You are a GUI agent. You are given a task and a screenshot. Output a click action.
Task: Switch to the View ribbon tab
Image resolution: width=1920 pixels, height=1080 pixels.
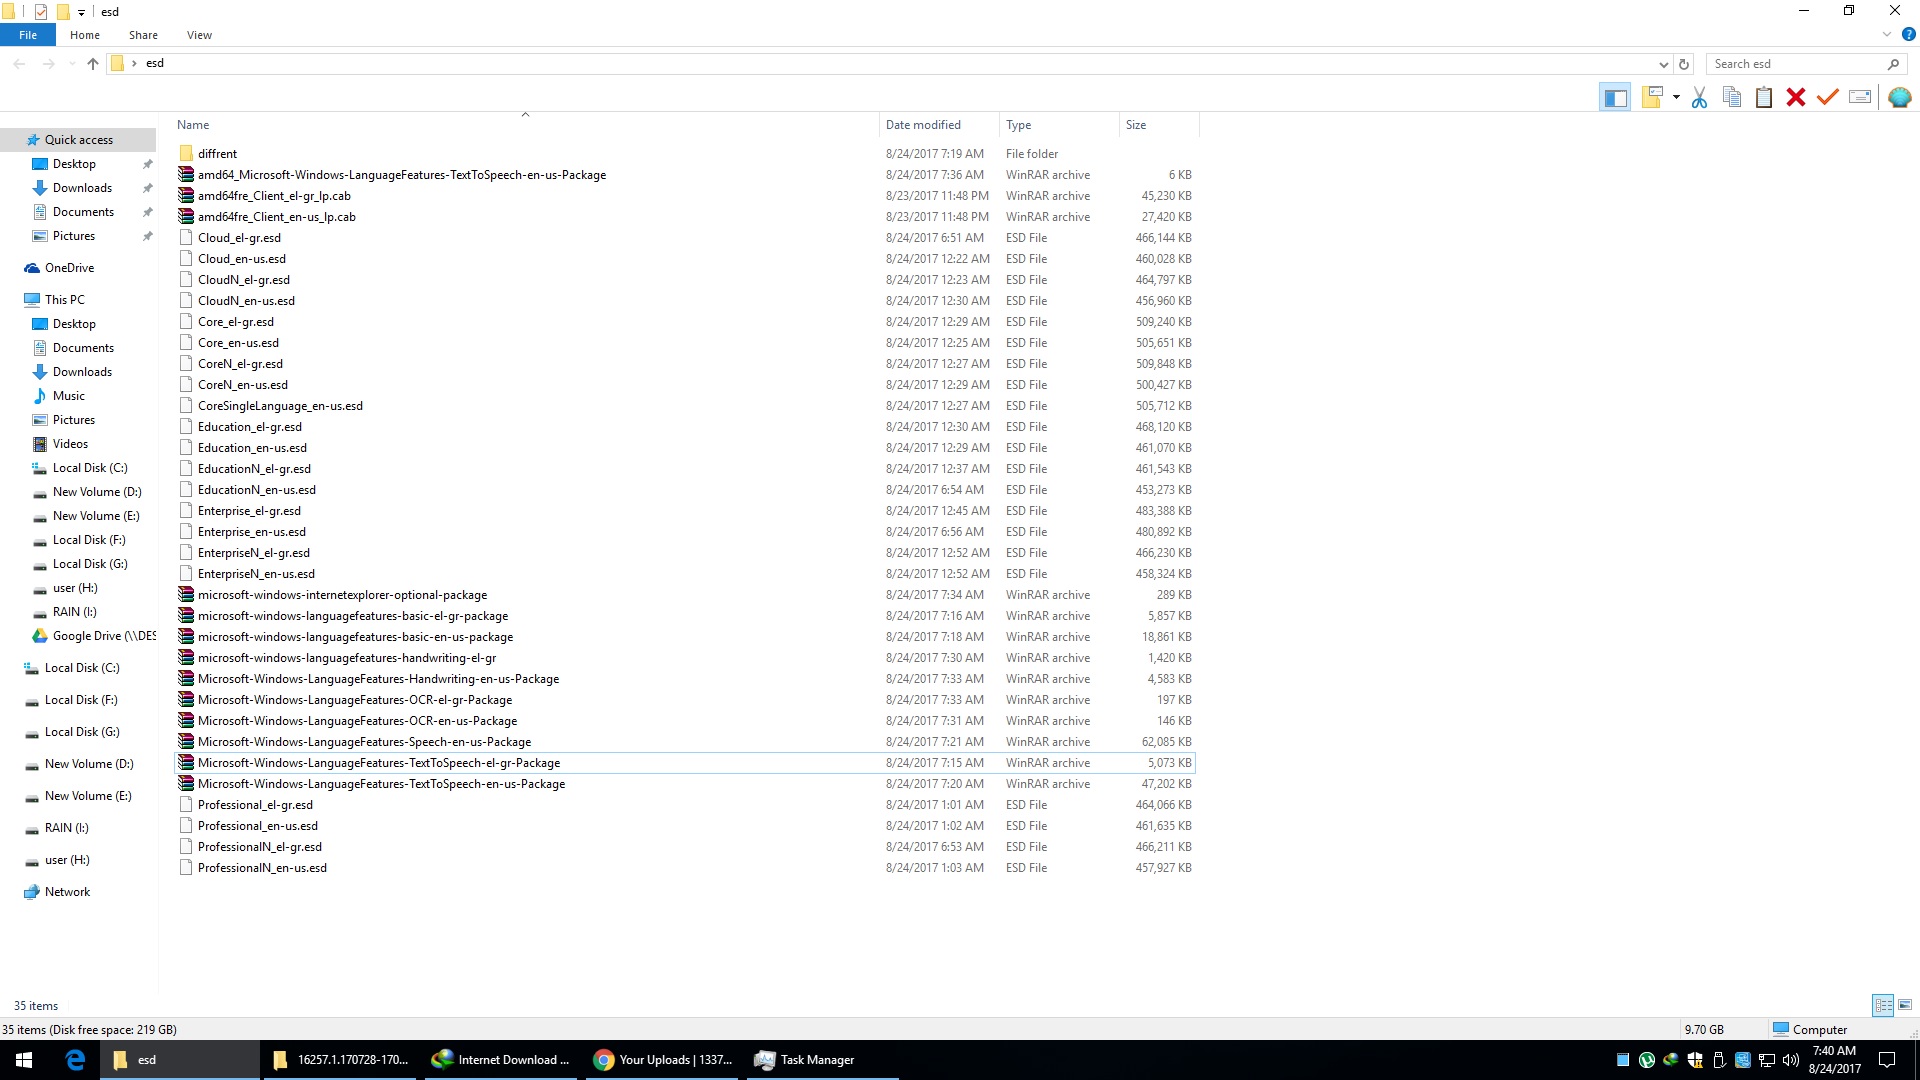coord(199,35)
